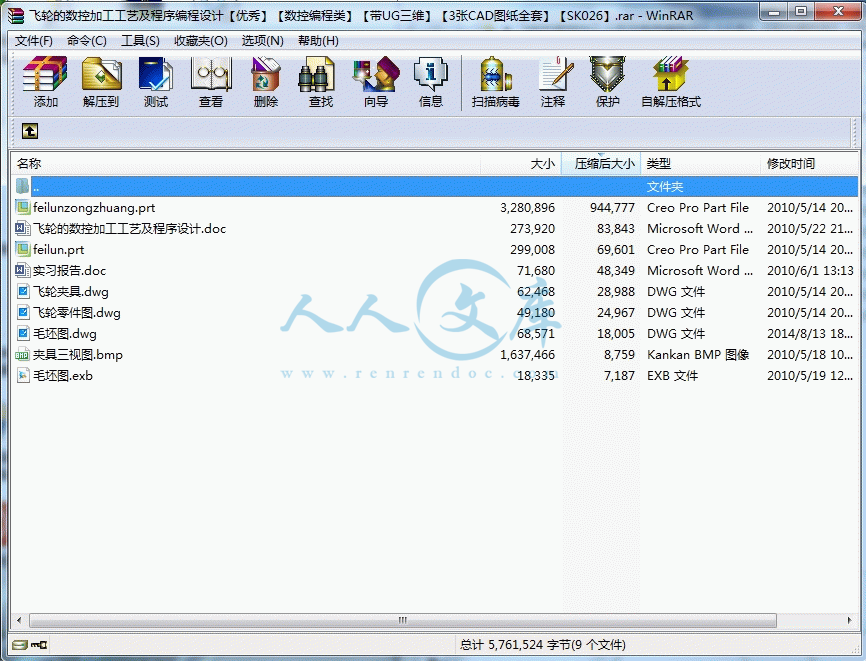
Task: Select file 毛坯图.exb
Action: point(62,376)
